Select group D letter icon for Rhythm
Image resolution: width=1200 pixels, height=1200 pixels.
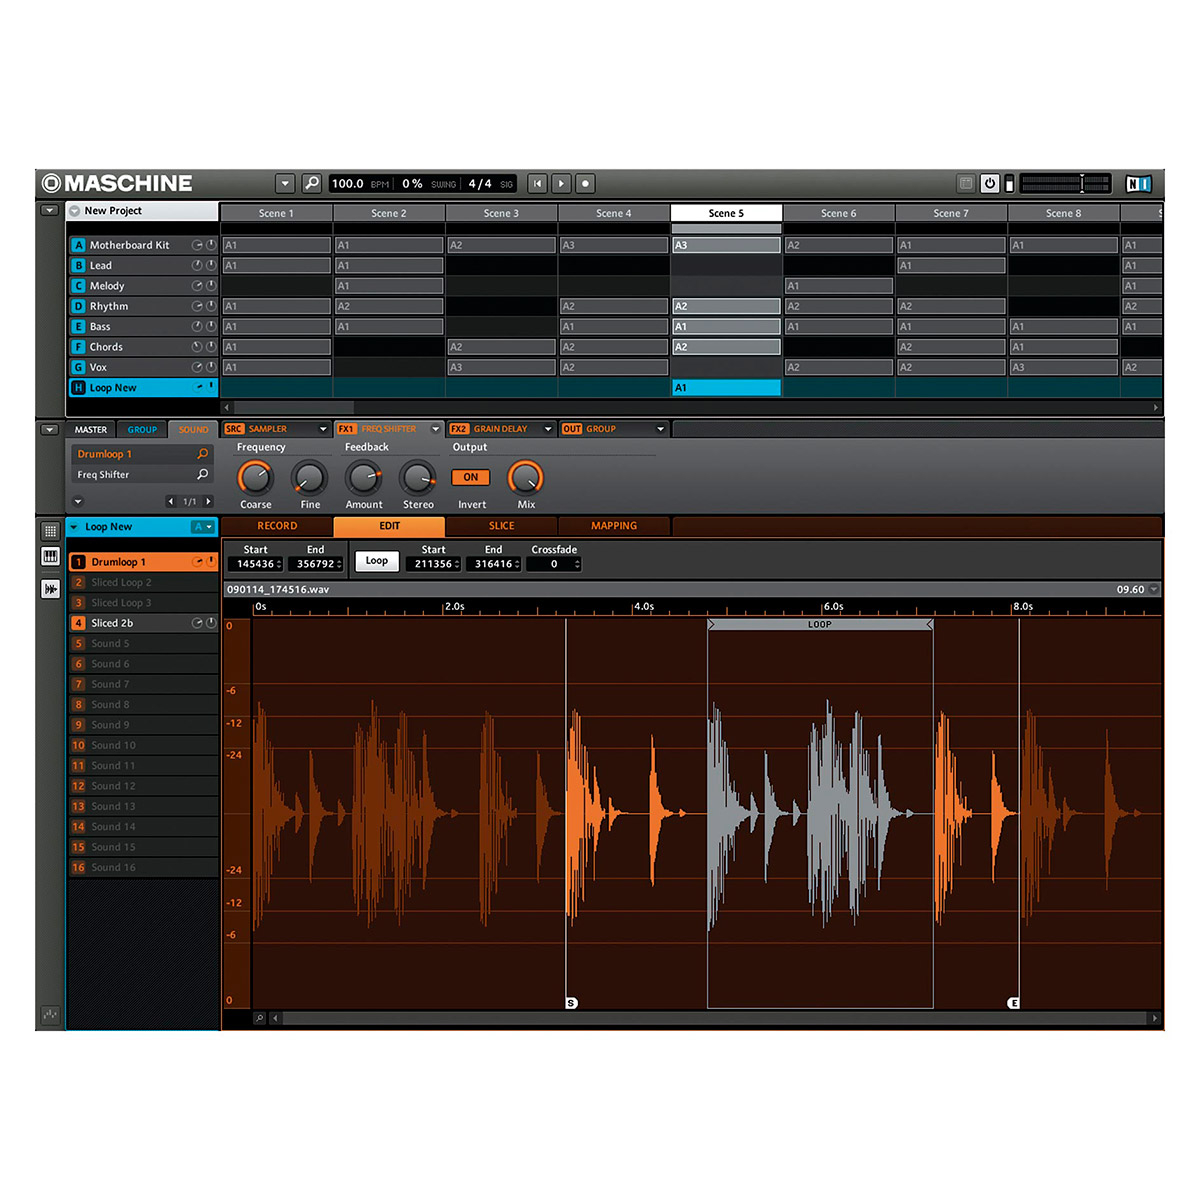coord(78,306)
